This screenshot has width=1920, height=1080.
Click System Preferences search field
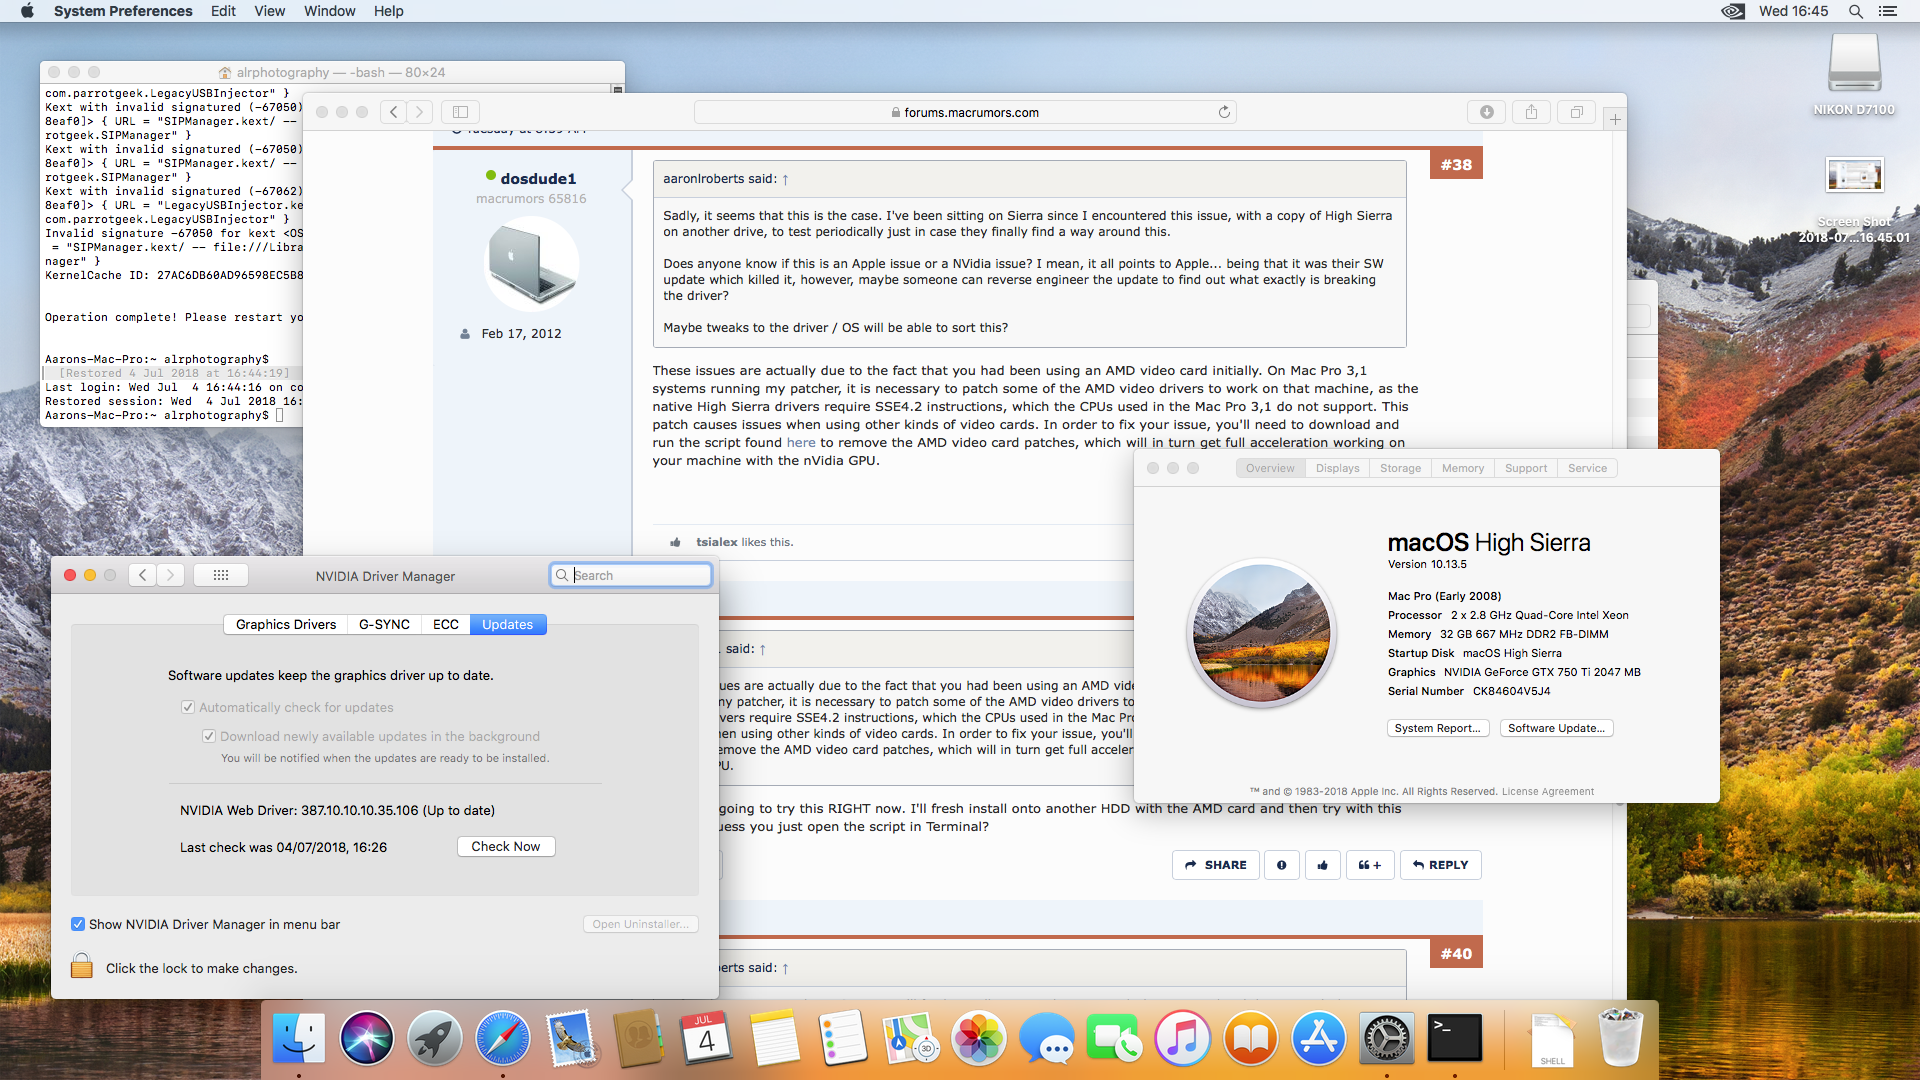pos(631,575)
